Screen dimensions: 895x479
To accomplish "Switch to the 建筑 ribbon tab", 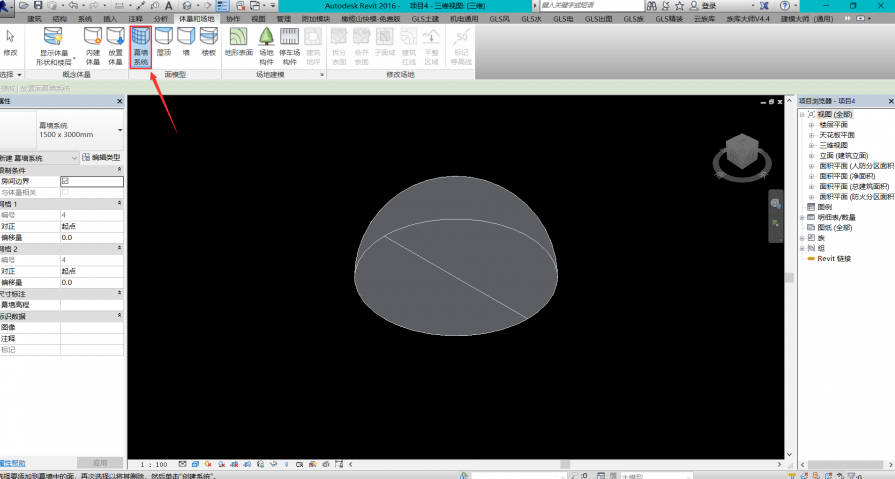I will (x=35, y=19).
